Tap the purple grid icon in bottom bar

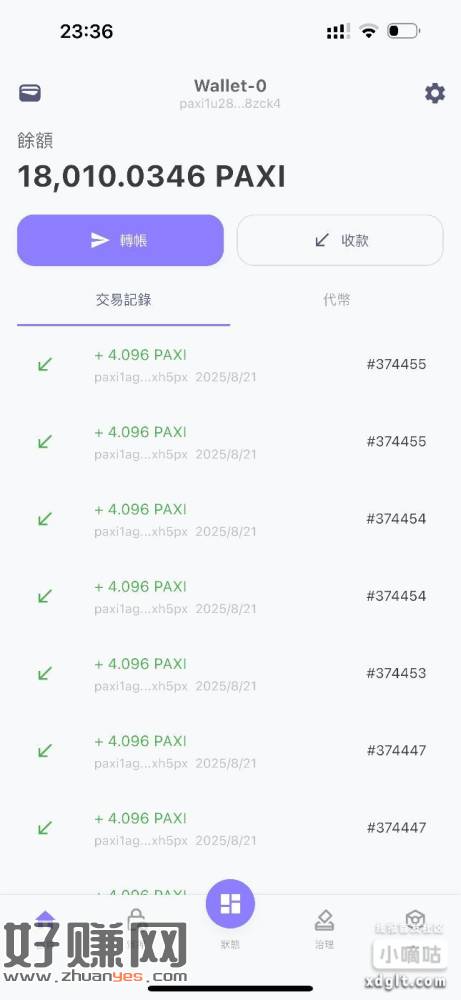[x=230, y=904]
